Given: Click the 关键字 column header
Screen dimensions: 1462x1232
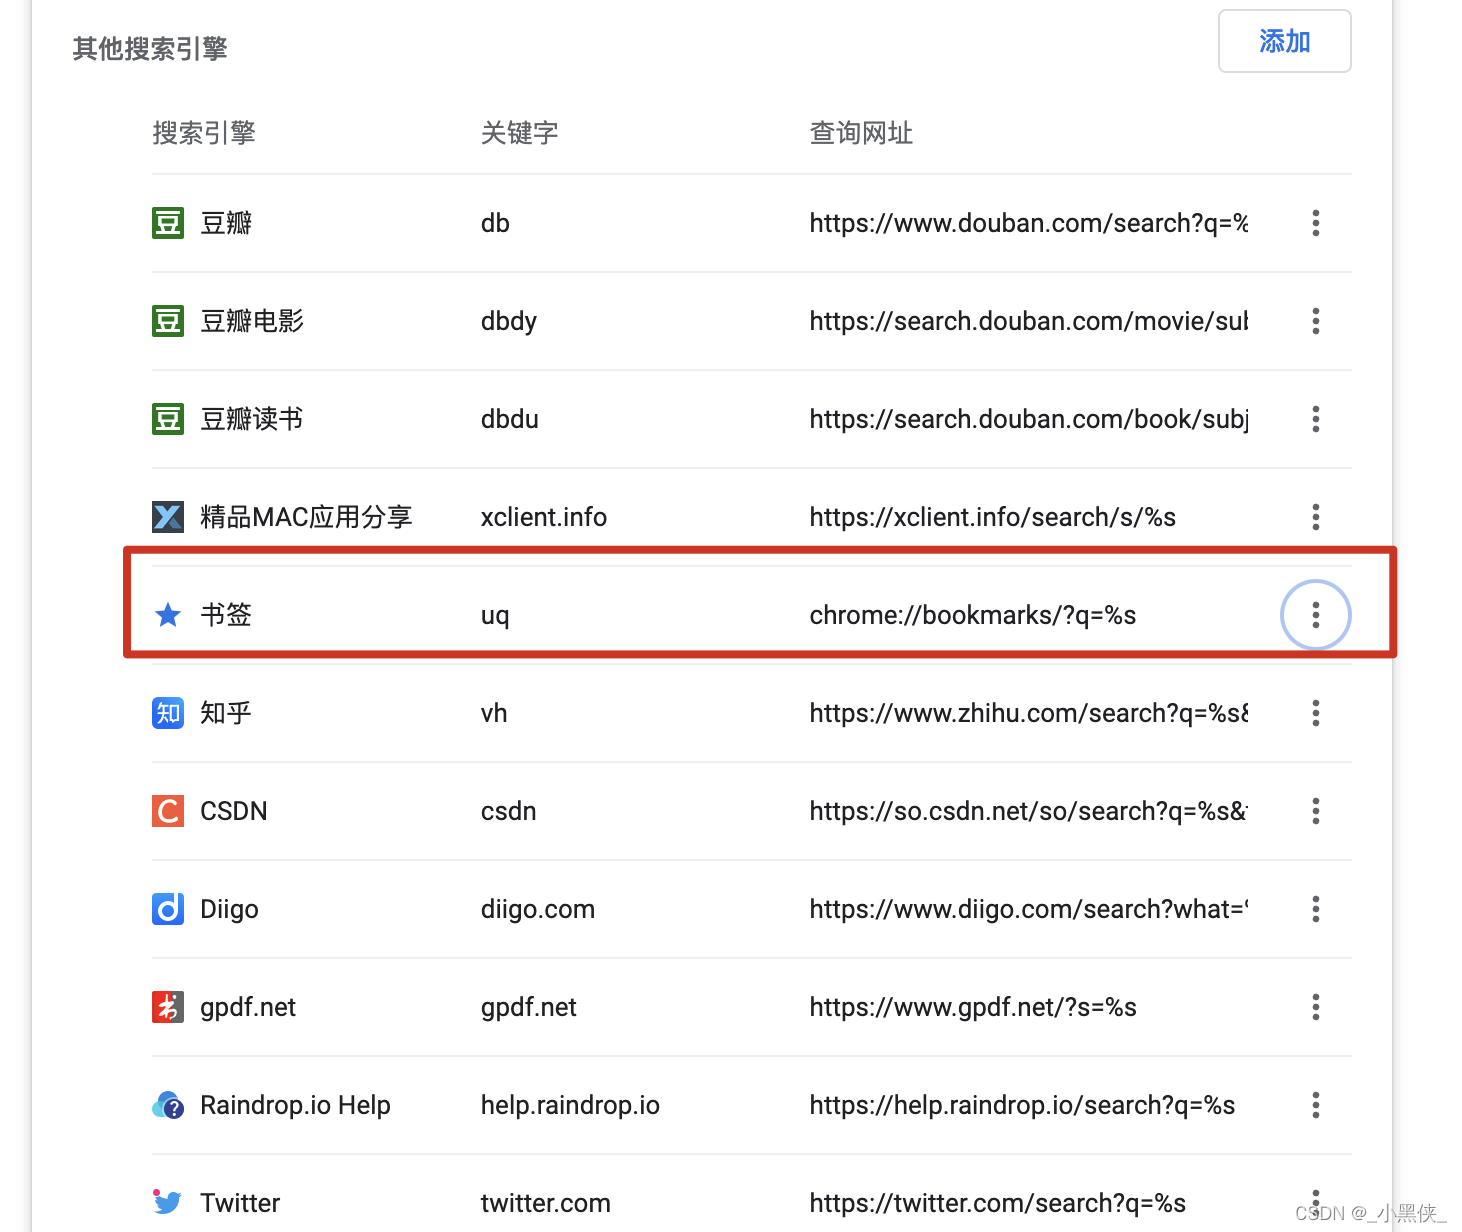Looking at the screenshot, I should pos(520,133).
